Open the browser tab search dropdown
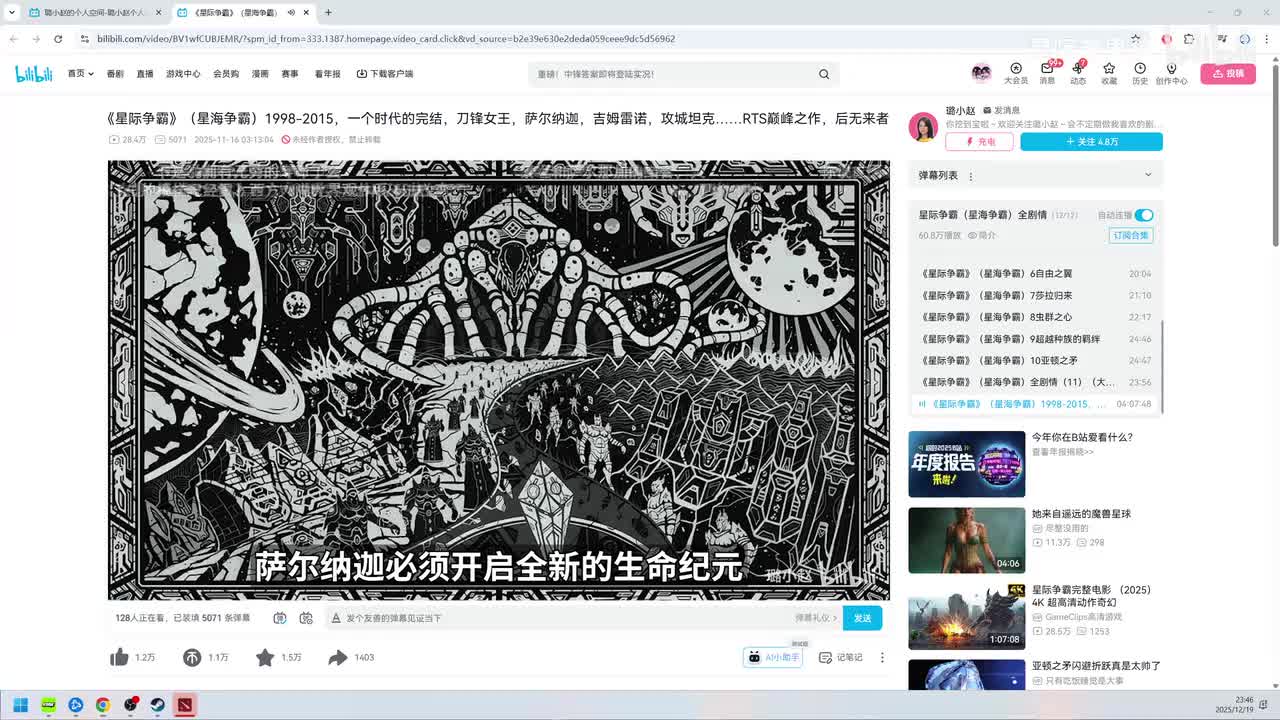 11,12
